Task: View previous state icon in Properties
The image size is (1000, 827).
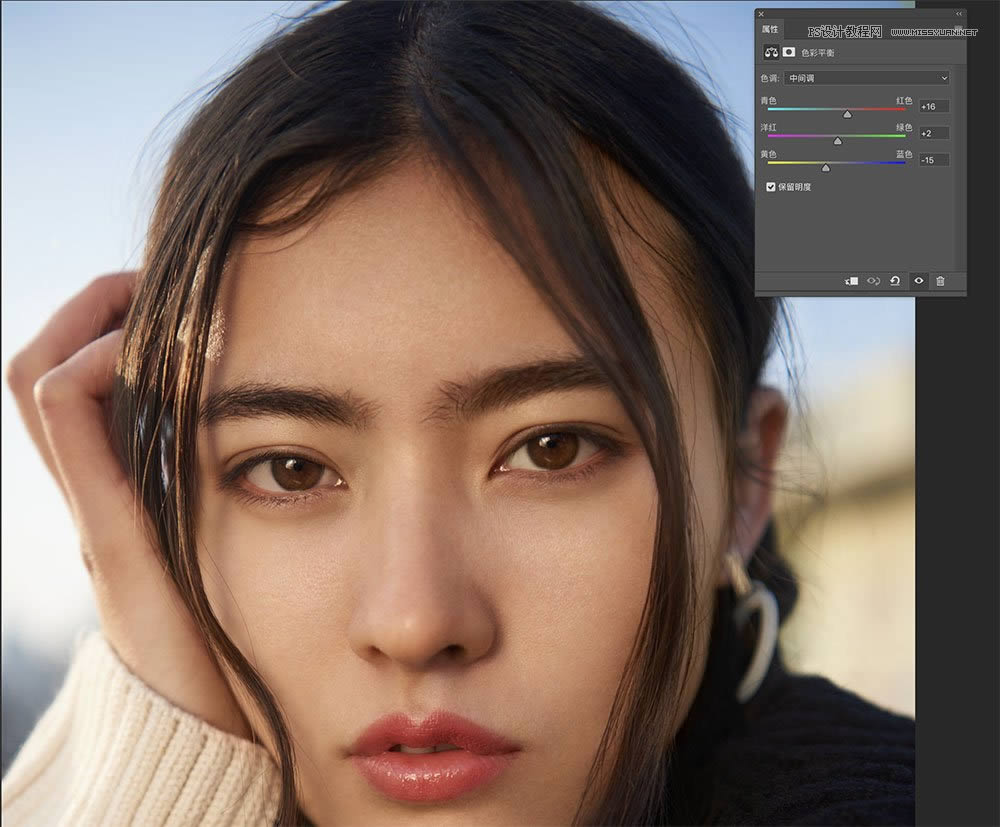Action: point(873,281)
